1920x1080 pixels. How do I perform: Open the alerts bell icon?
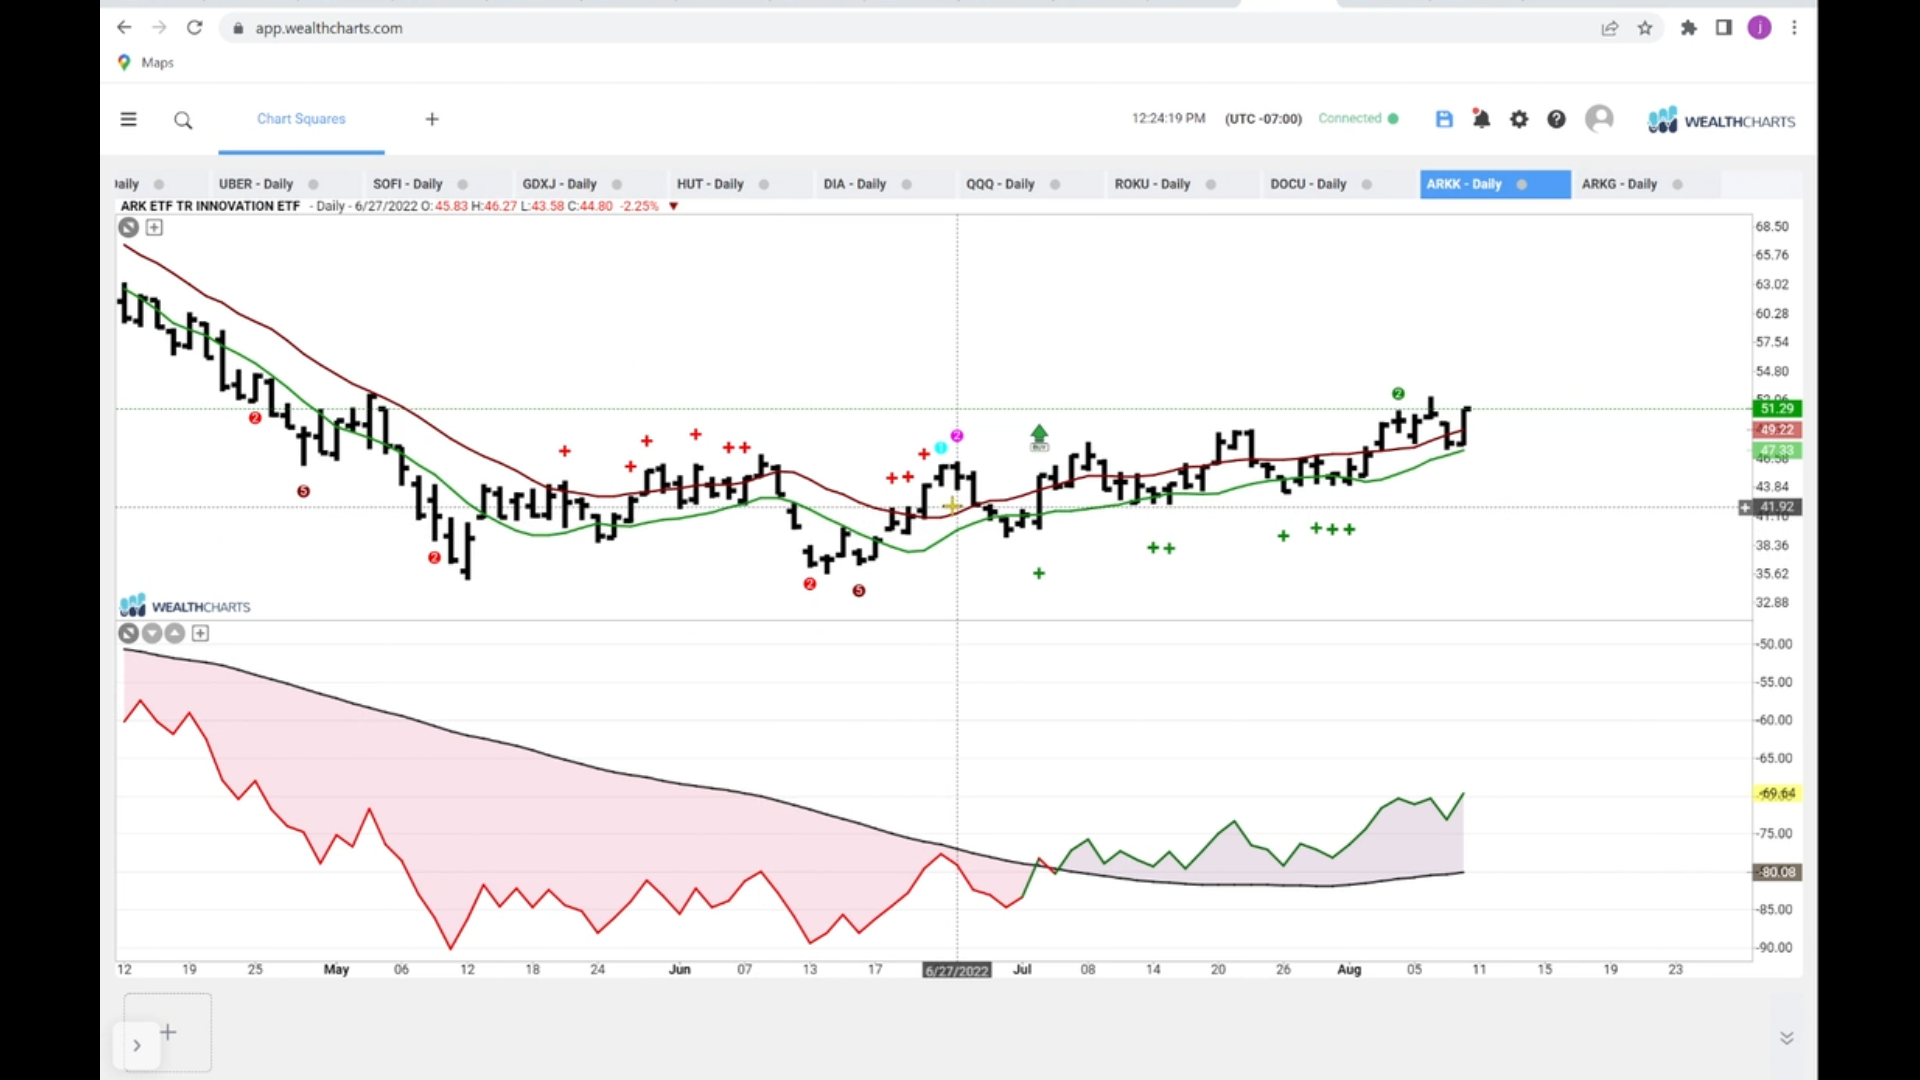point(1481,119)
